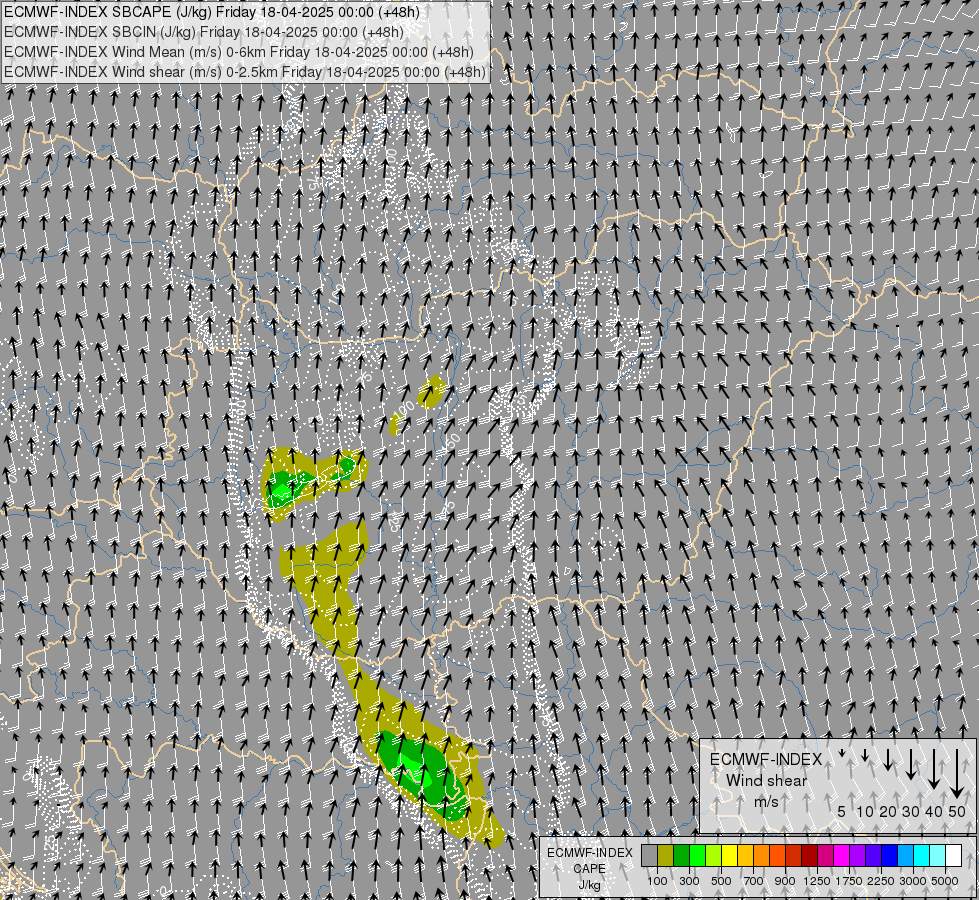979x900 pixels.
Task: Click the orange swatch right of 700 tick
Action: coord(762,855)
